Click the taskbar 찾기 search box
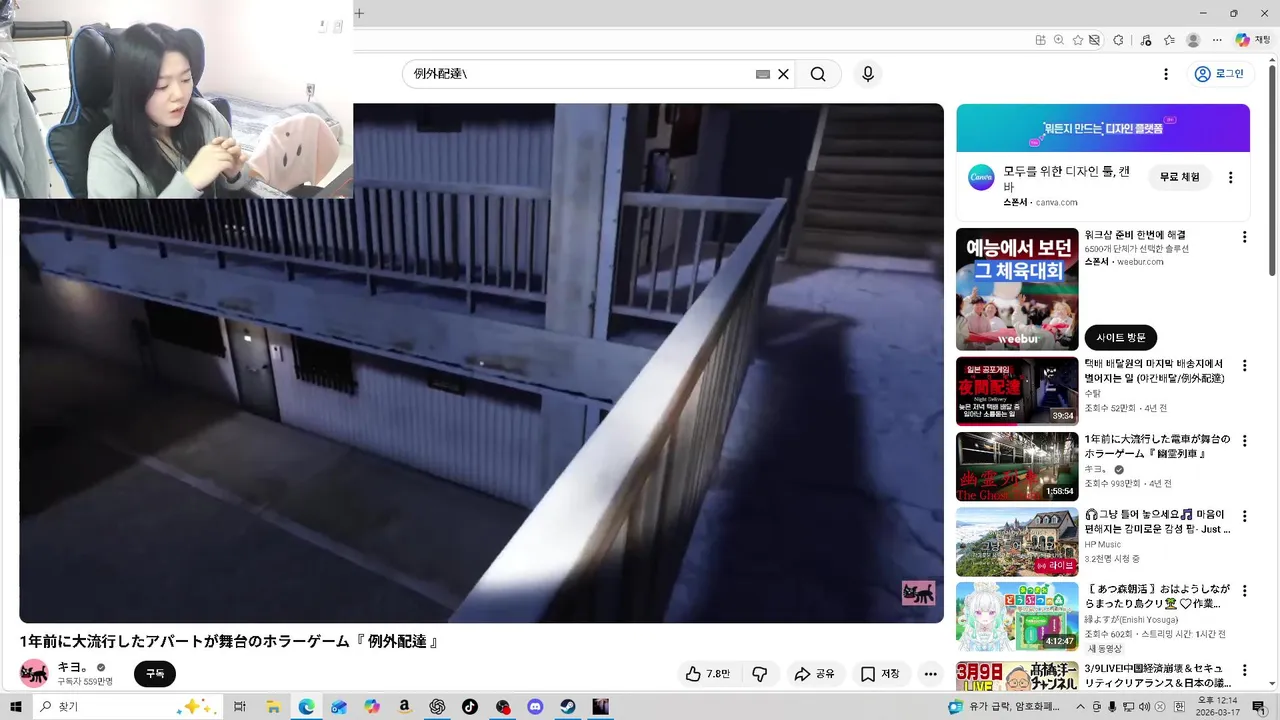1280x720 pixels. coord(126,706)
